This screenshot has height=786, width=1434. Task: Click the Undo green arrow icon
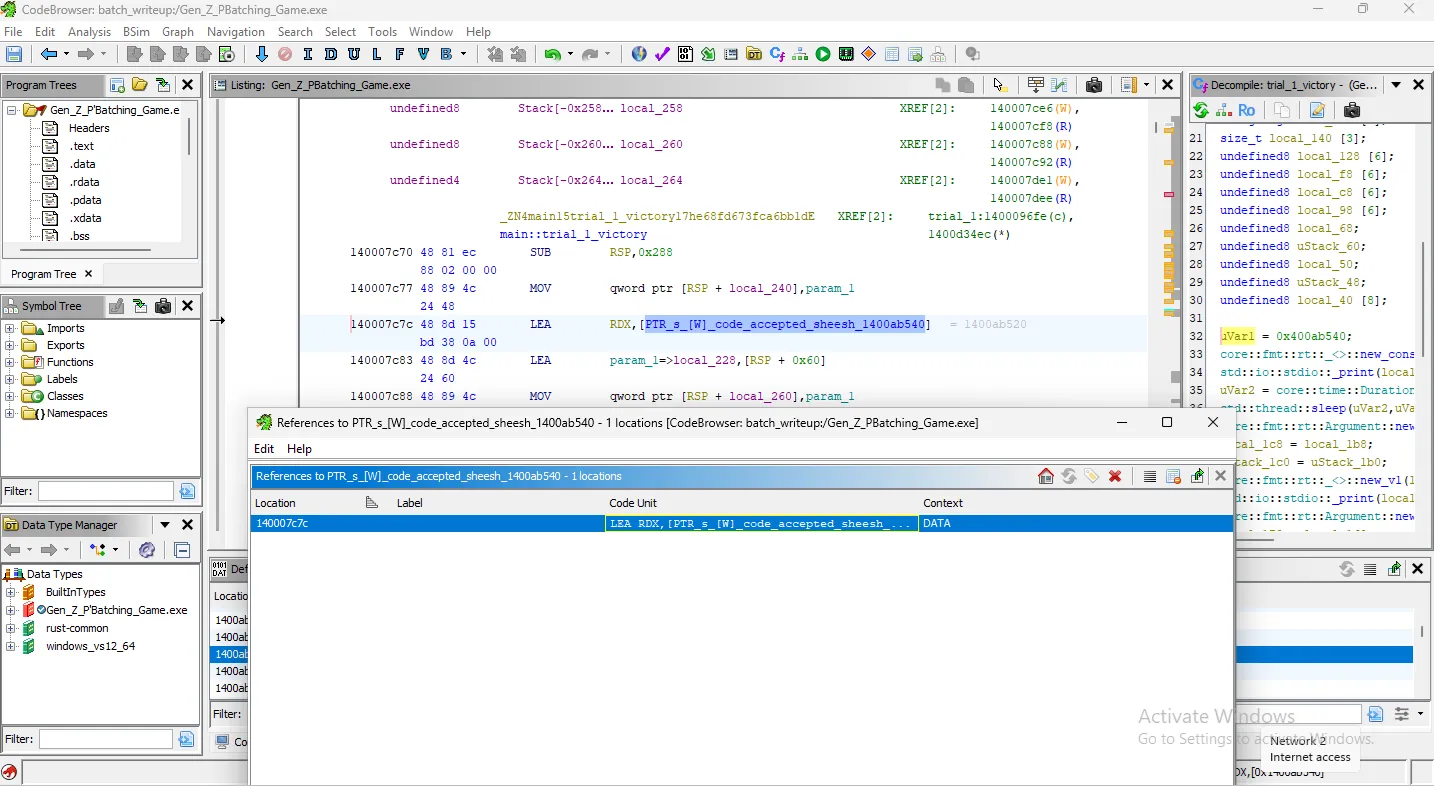pyautogui.click(x=552, y=54)
